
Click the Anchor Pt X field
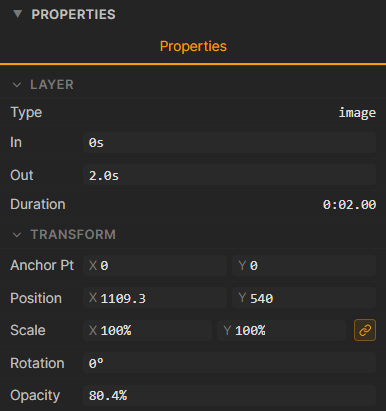pos(155,265)
